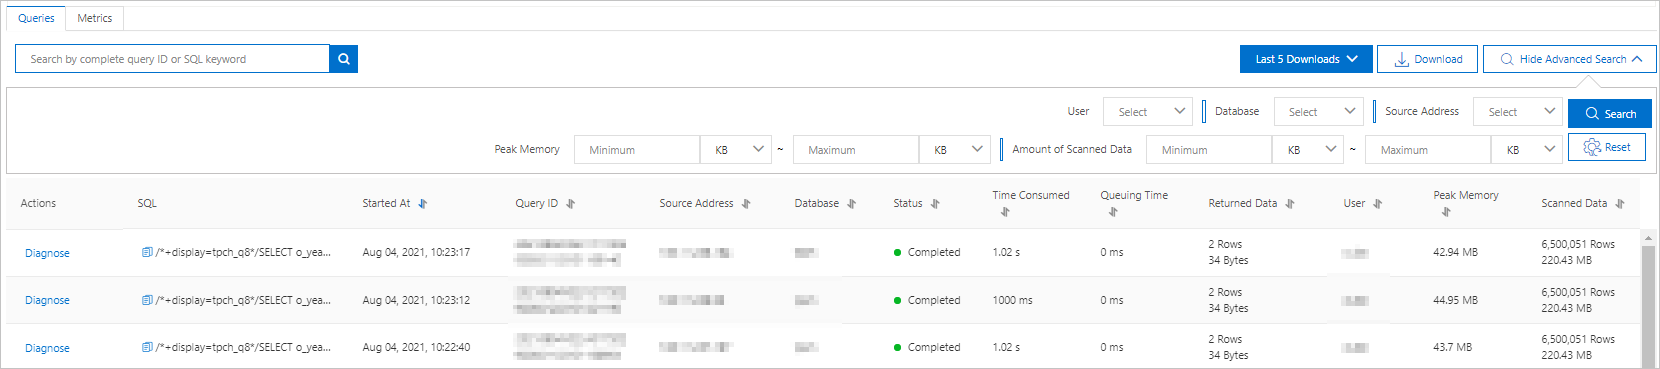Copy SQL icon for 10:22:40 query
This screenshot has width=1660, height=369.
pos(147,347)
